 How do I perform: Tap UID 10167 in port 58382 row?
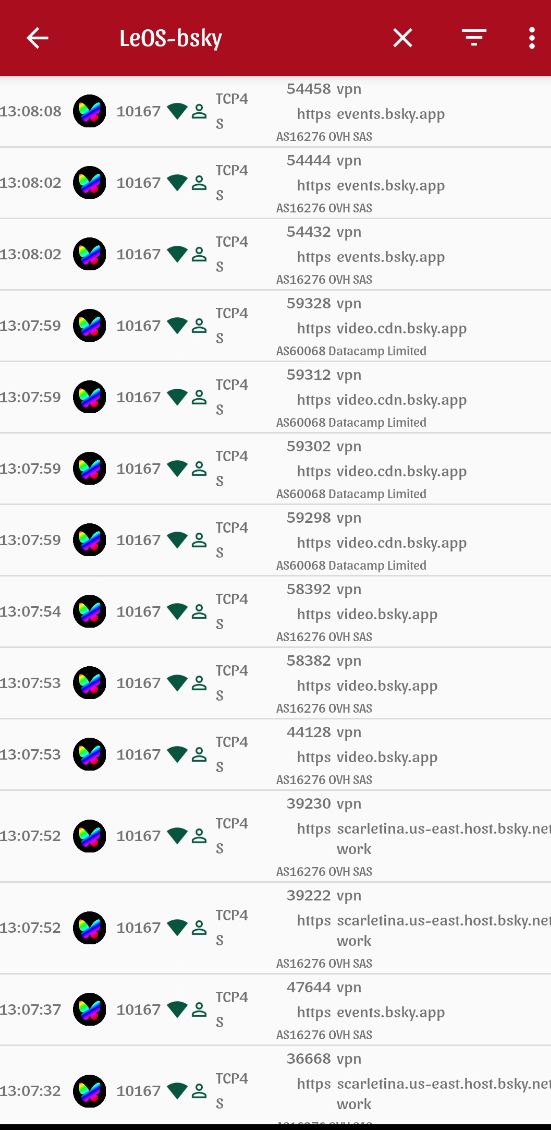[x=138, y=683]
